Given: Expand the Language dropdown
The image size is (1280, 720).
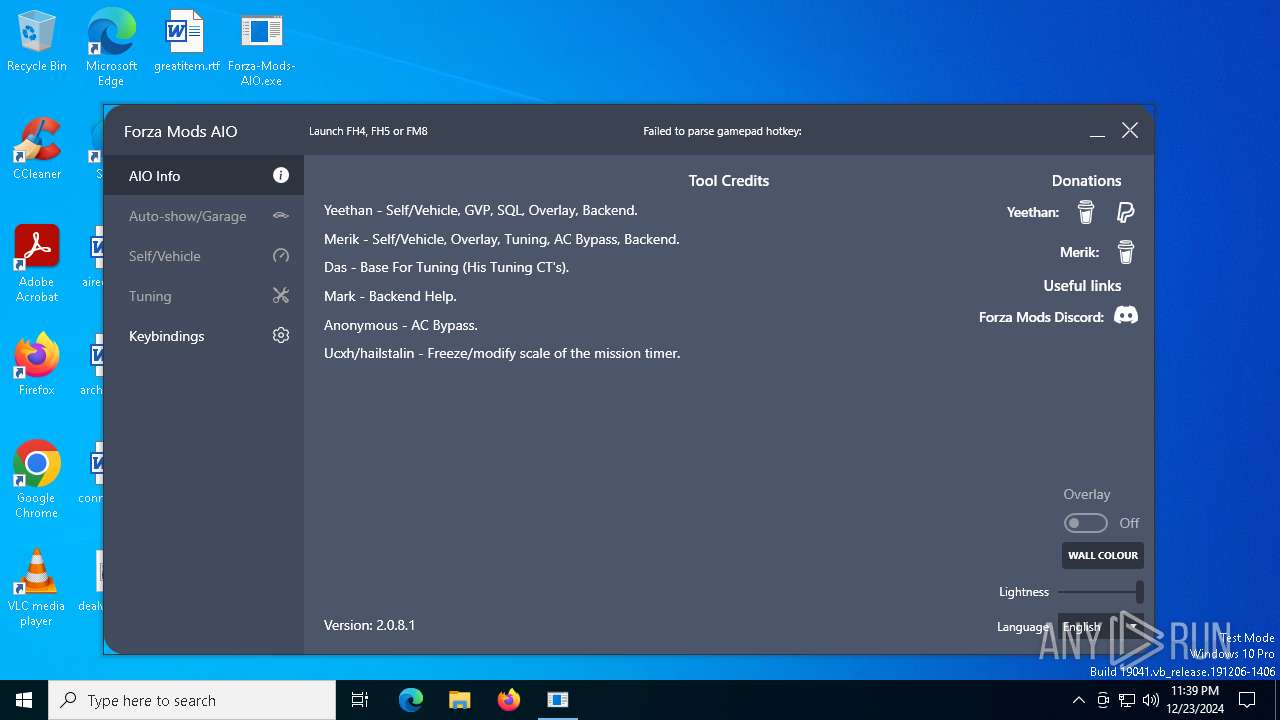Looking at the screenshot, I should pyautogui.click(x=1101, y=627).
